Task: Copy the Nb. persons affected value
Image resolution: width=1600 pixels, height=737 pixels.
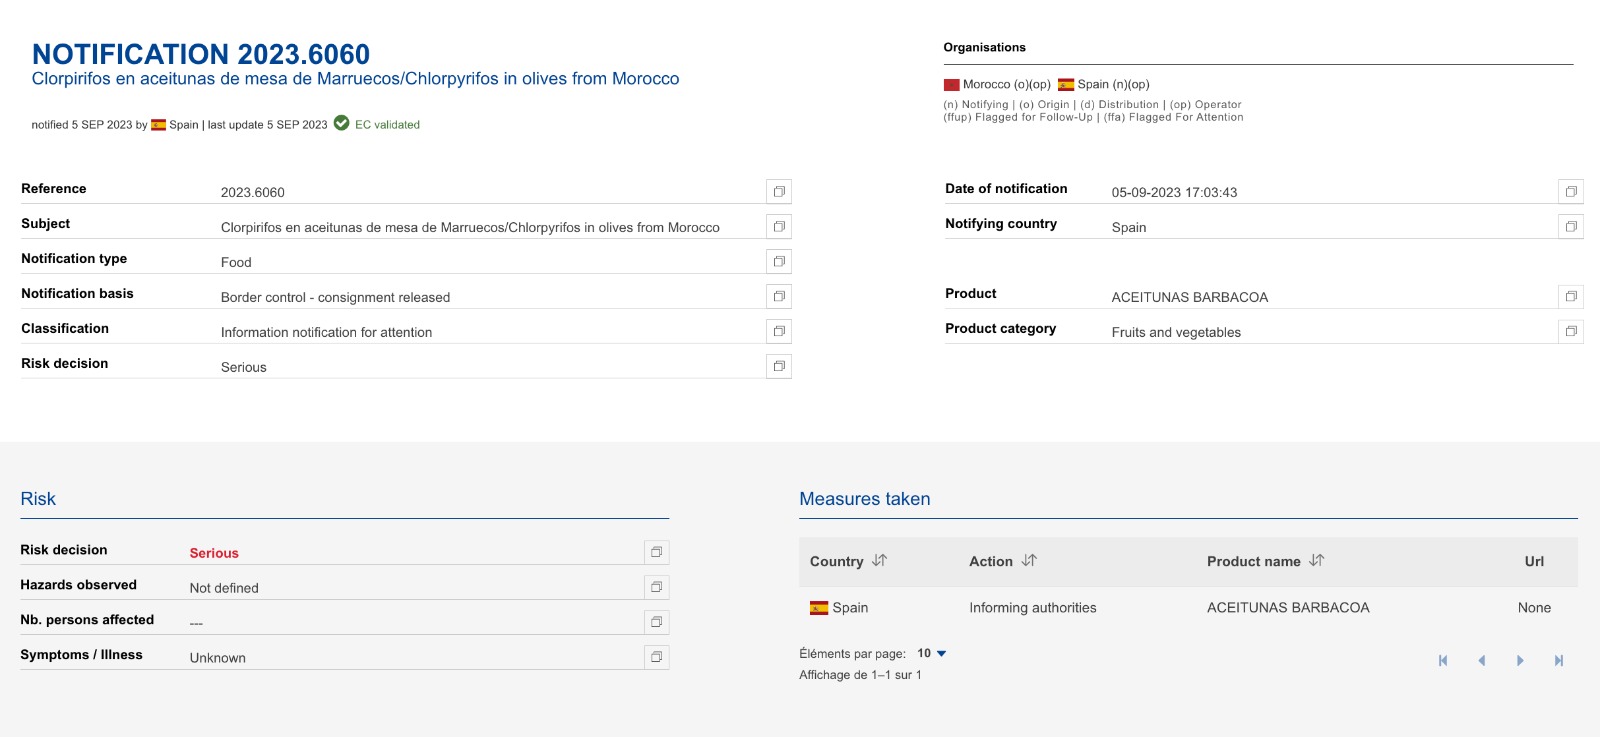Action: (x=657, y=622)
